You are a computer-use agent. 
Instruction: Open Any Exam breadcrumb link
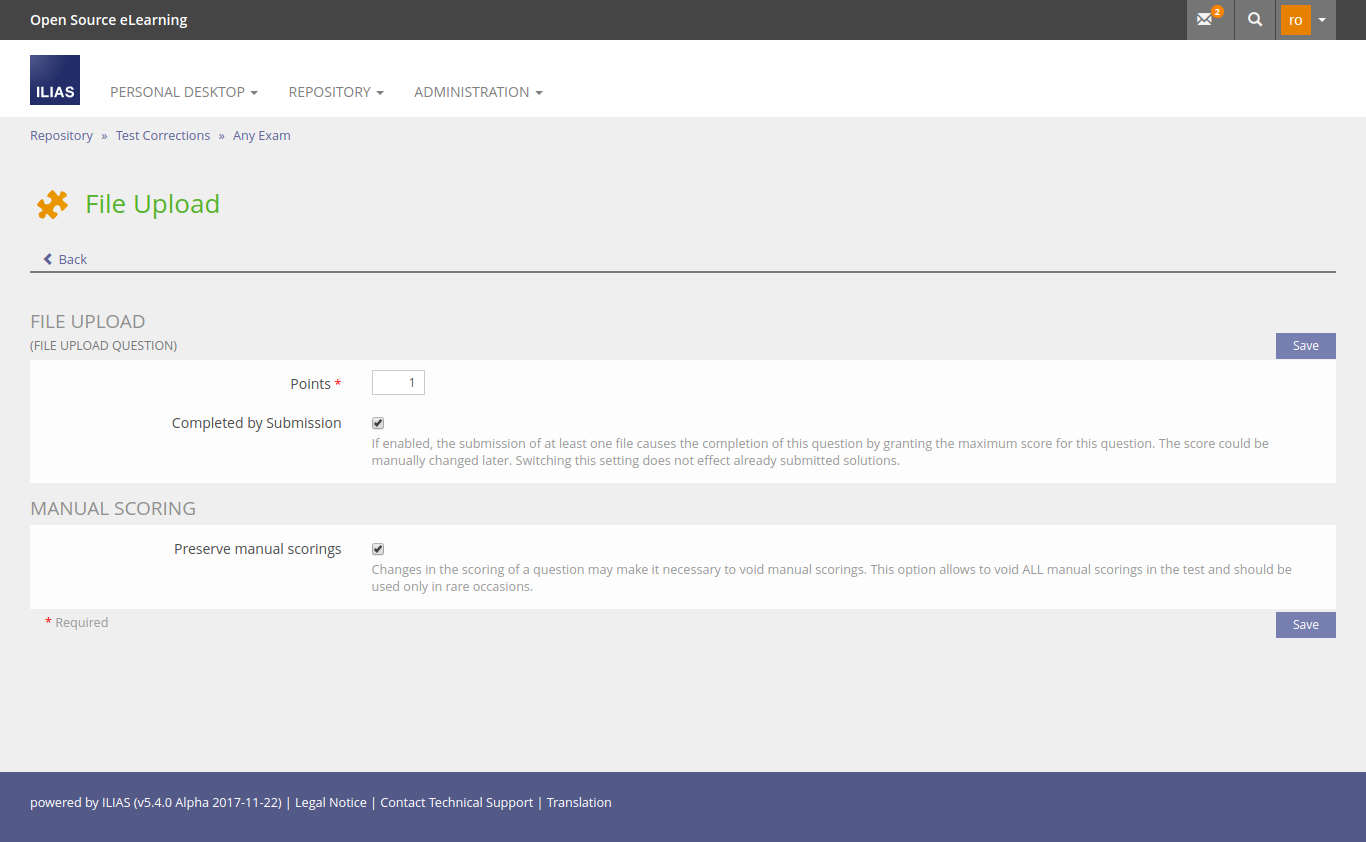[x=262, y=136]
